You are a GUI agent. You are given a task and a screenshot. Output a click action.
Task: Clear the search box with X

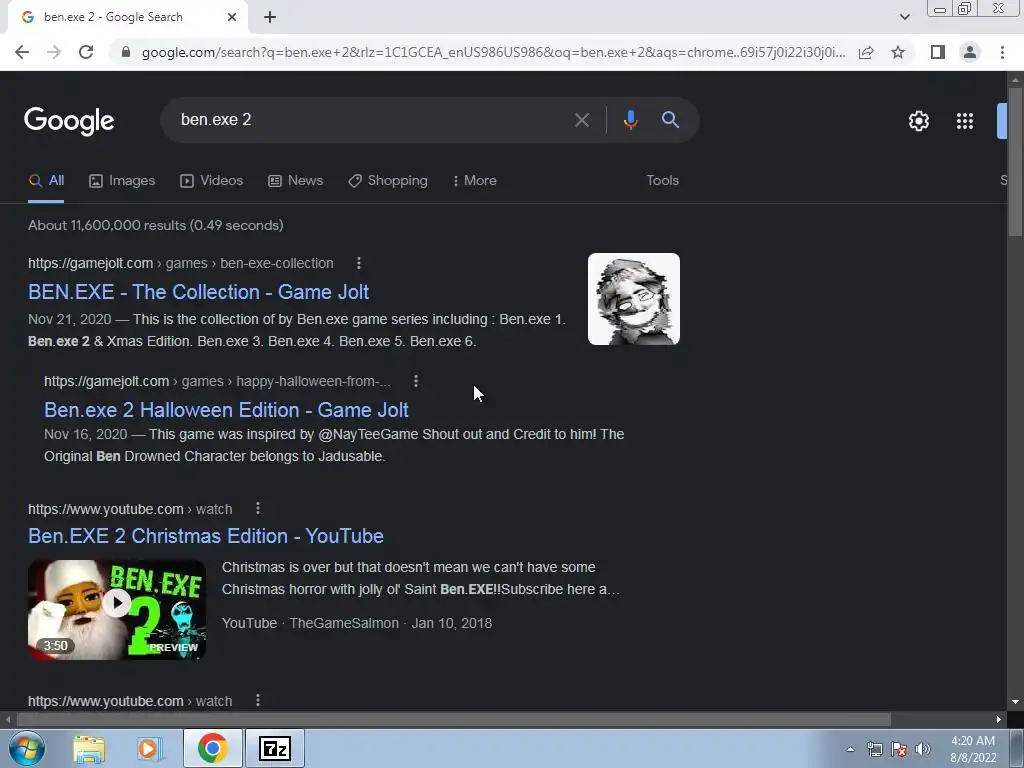point(581,120)
